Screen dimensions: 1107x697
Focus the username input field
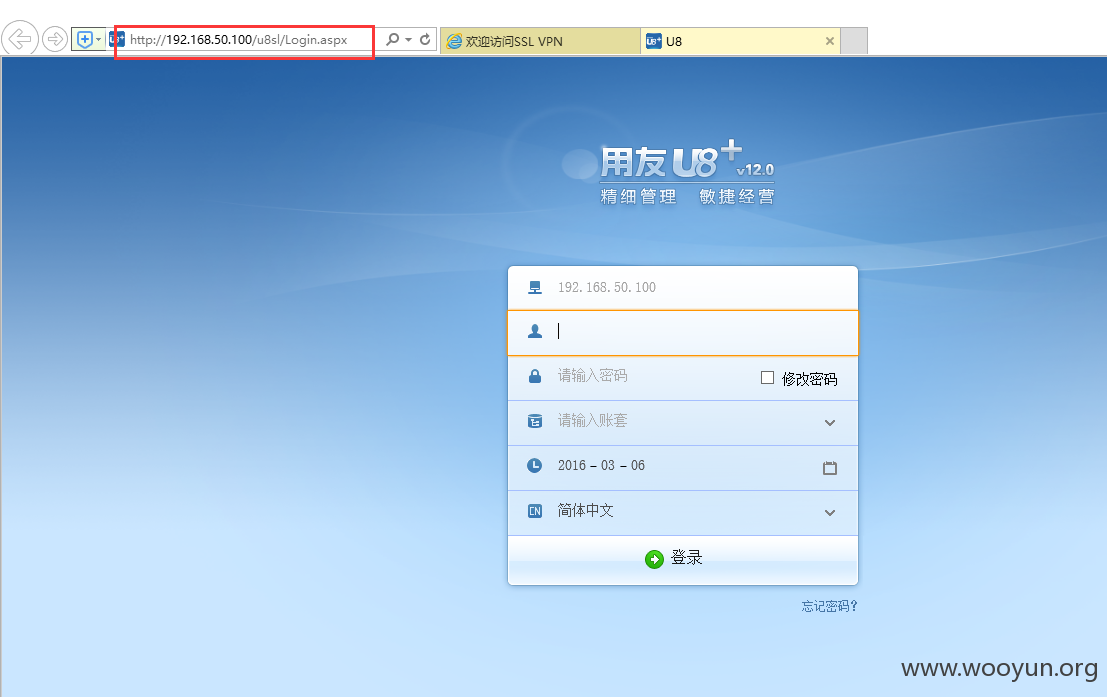point(683,332)
